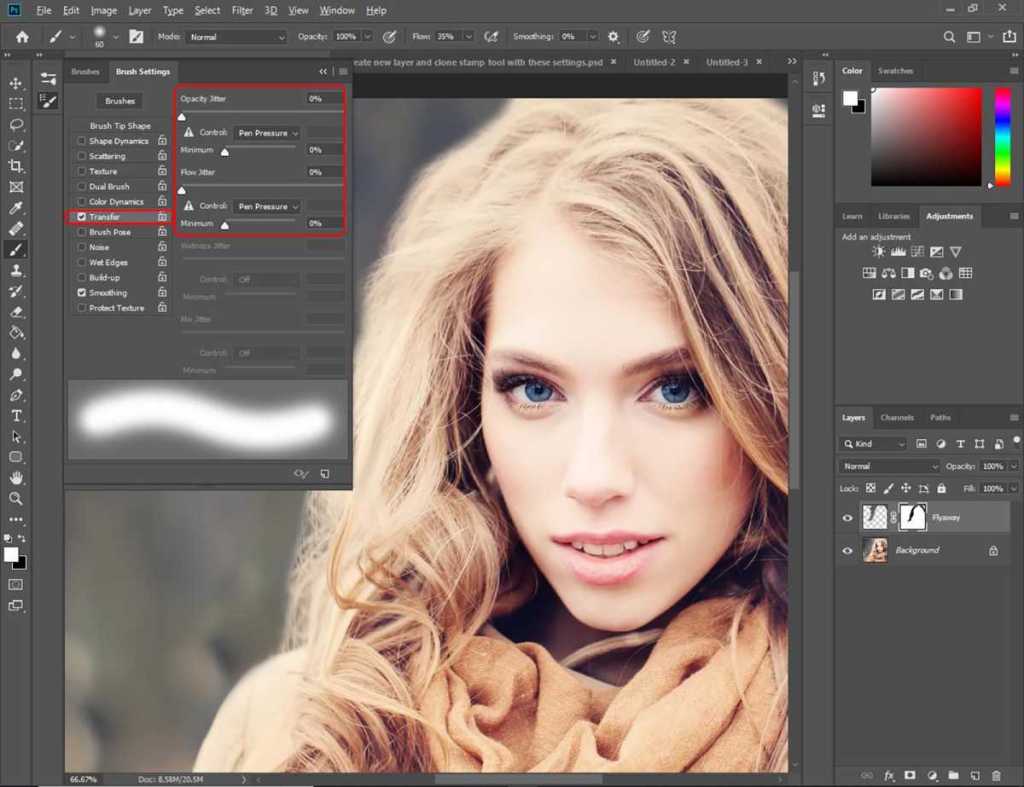Select the Zoom tool in toolbar
The width and height of the screenshot is (1024, 787).
(16, 498)
